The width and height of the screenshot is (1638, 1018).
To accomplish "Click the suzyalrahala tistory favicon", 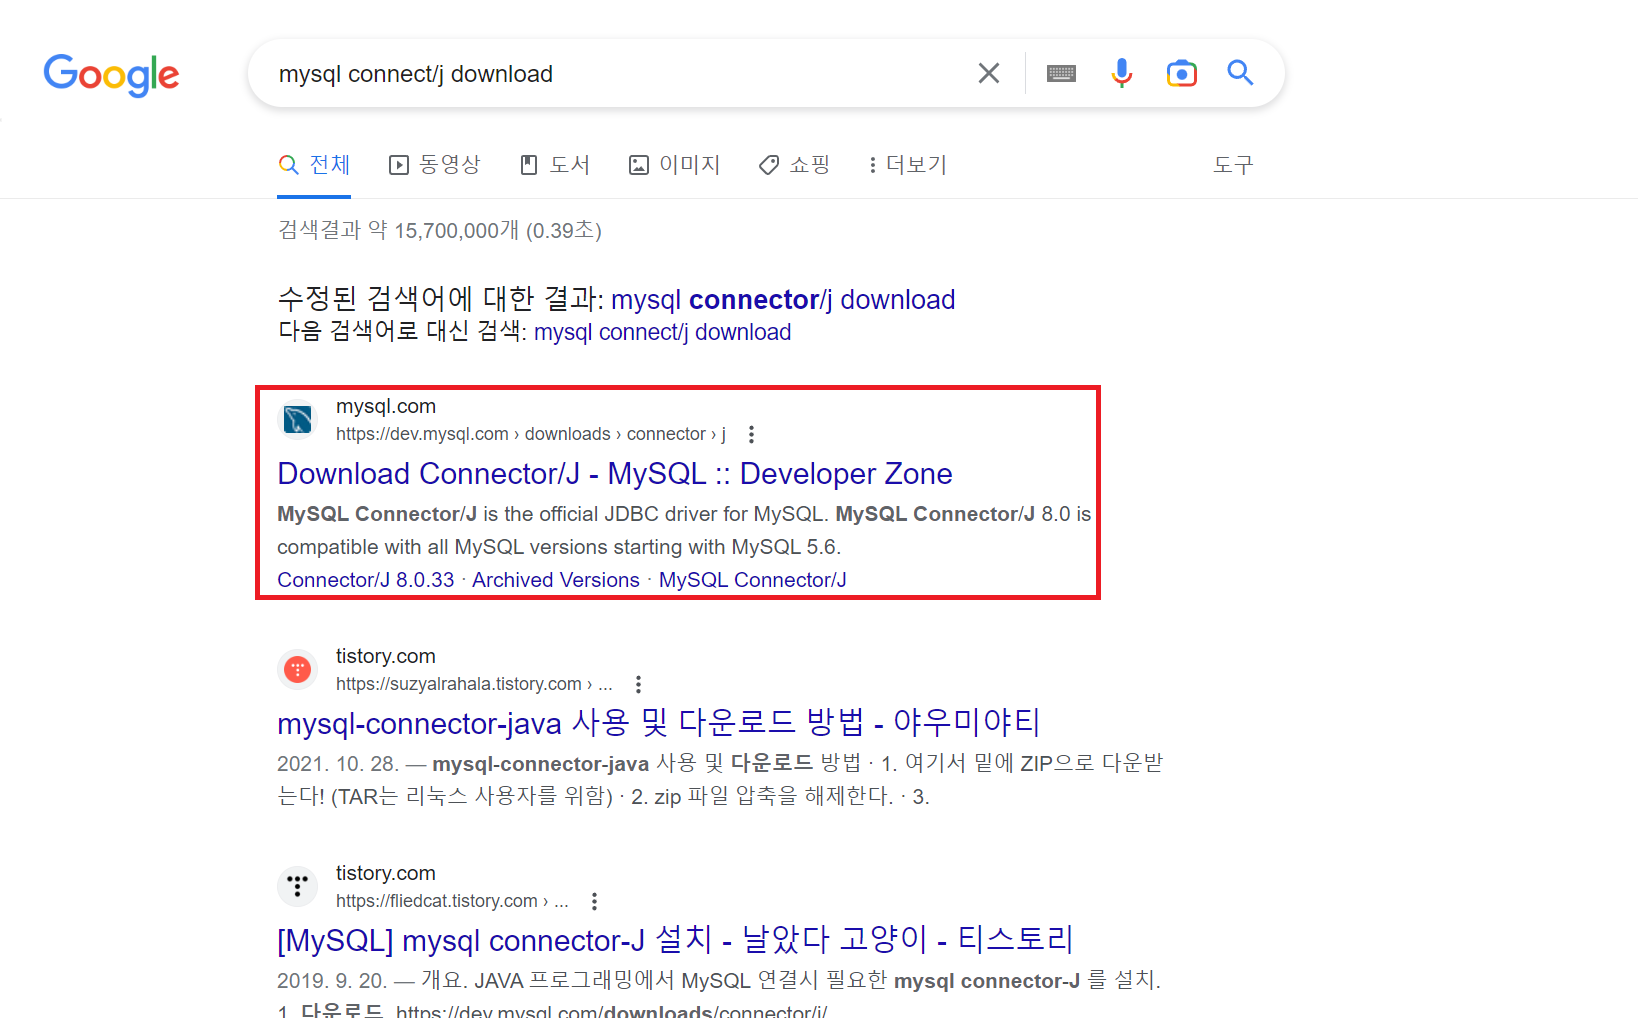I will tap(297, 669).
